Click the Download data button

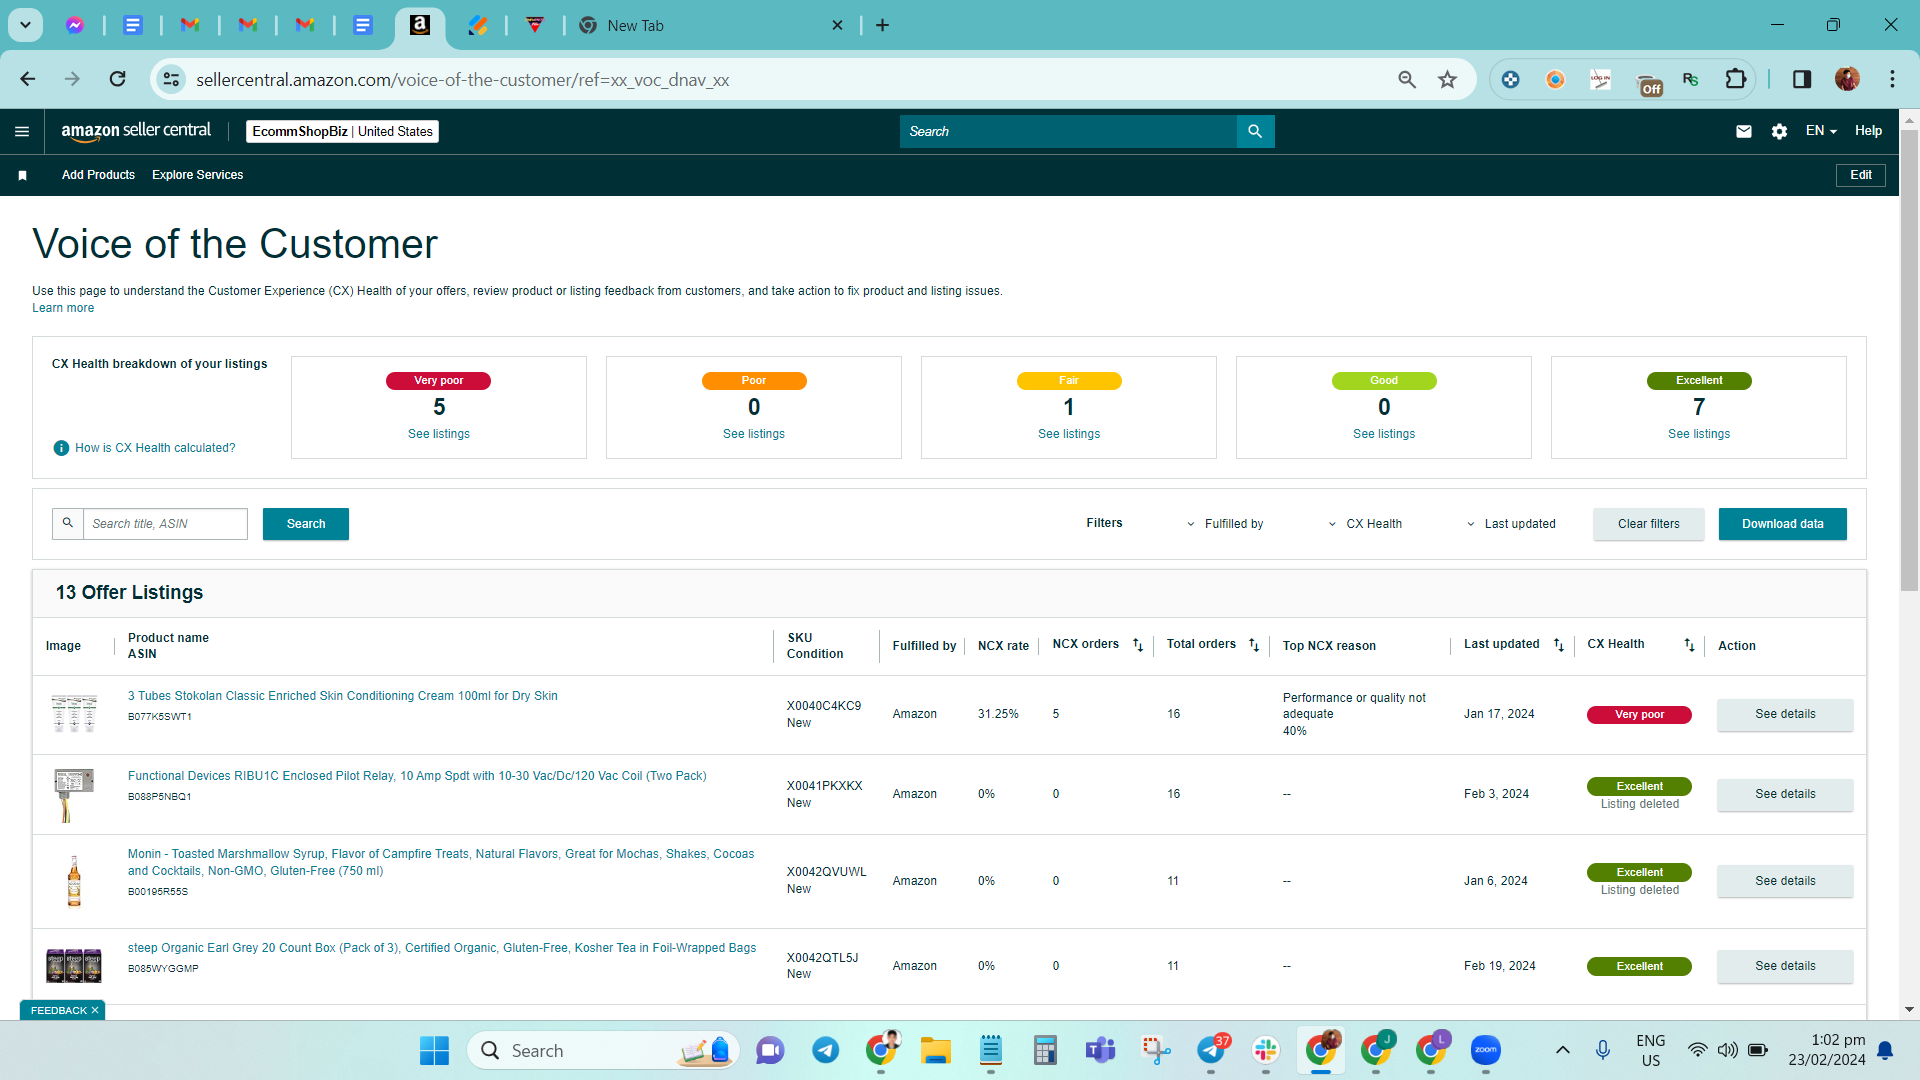point(1783,524)
